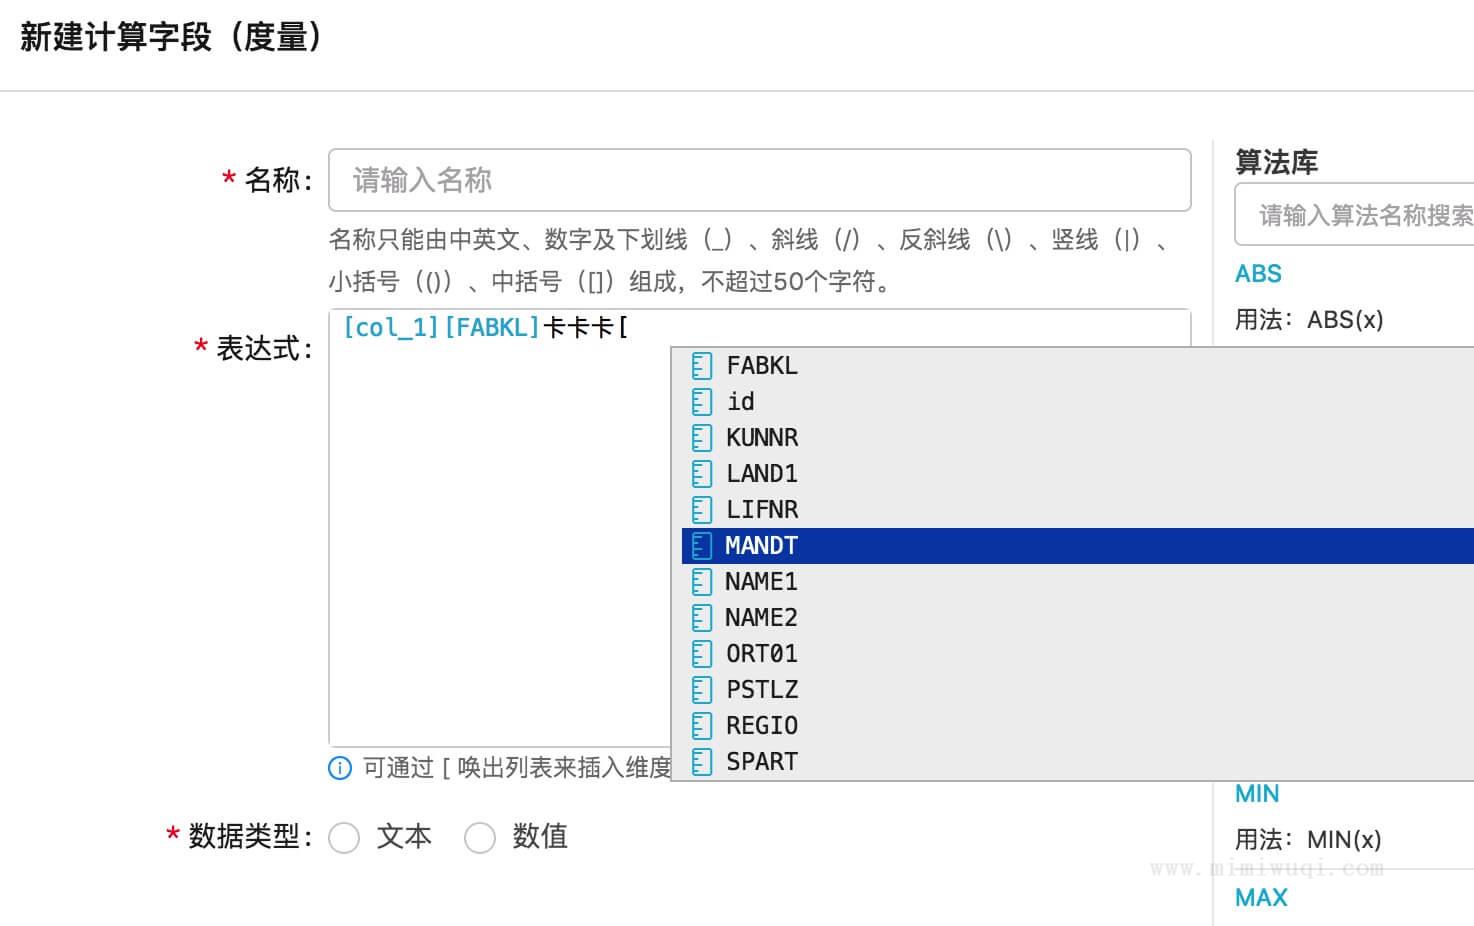The image size is (1474, 926).
Task: Open the MAX function link
Action: (1261, 898)
